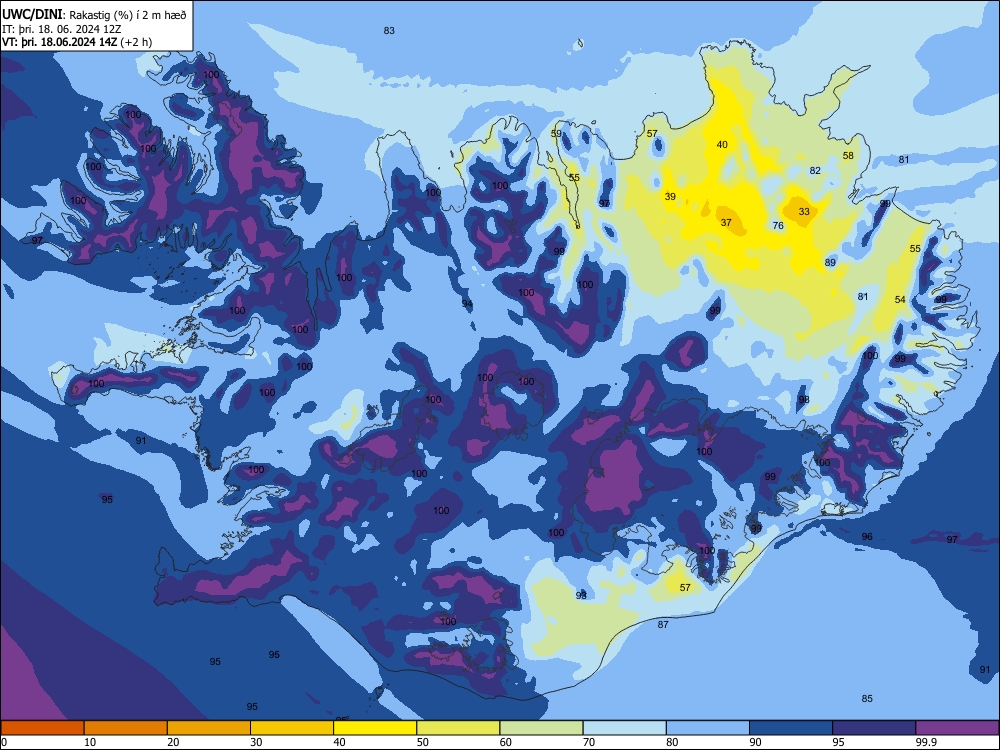1000x750 pixels.
Task: Pick the 50–60 pale yellow legend swatch
Action: [x=458, y=728]
